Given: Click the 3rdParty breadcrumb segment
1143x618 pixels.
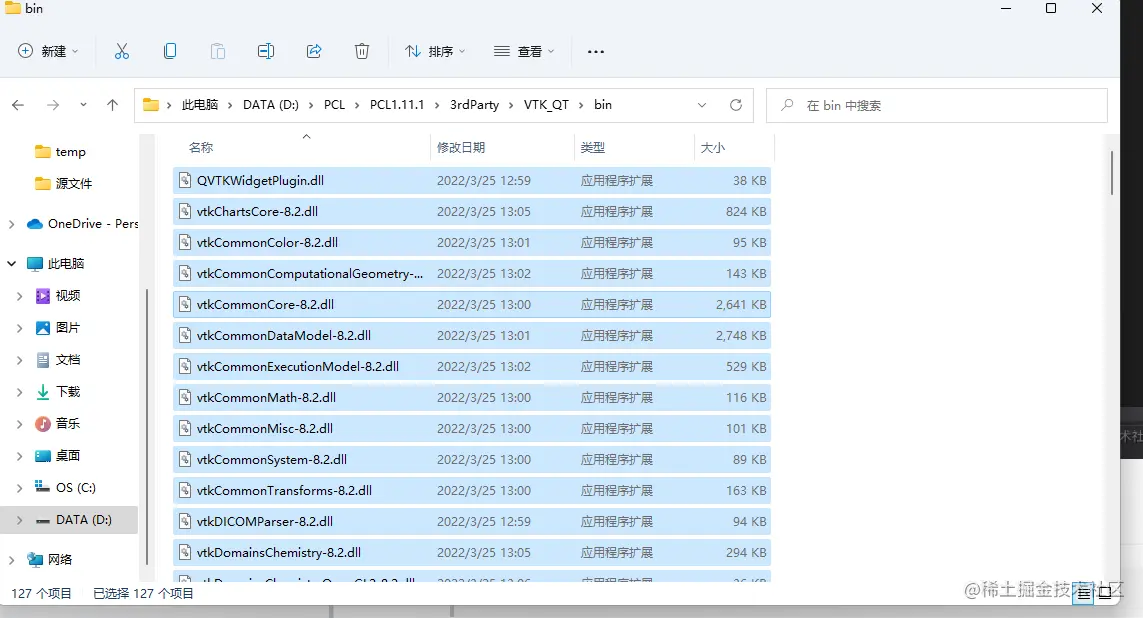Looking at the screenshot, I should 475,105.
